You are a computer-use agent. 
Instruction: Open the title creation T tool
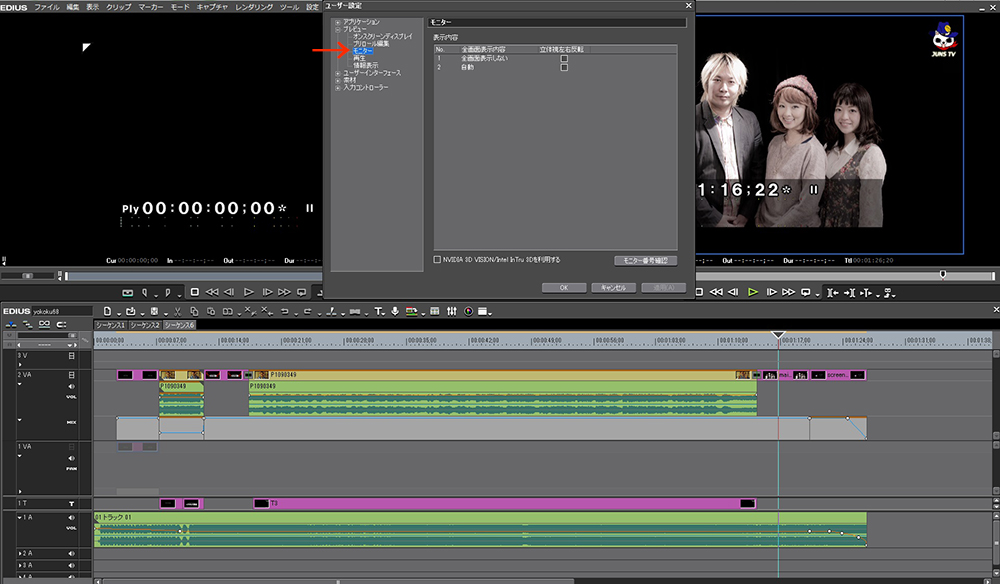(x=378, y=311)
